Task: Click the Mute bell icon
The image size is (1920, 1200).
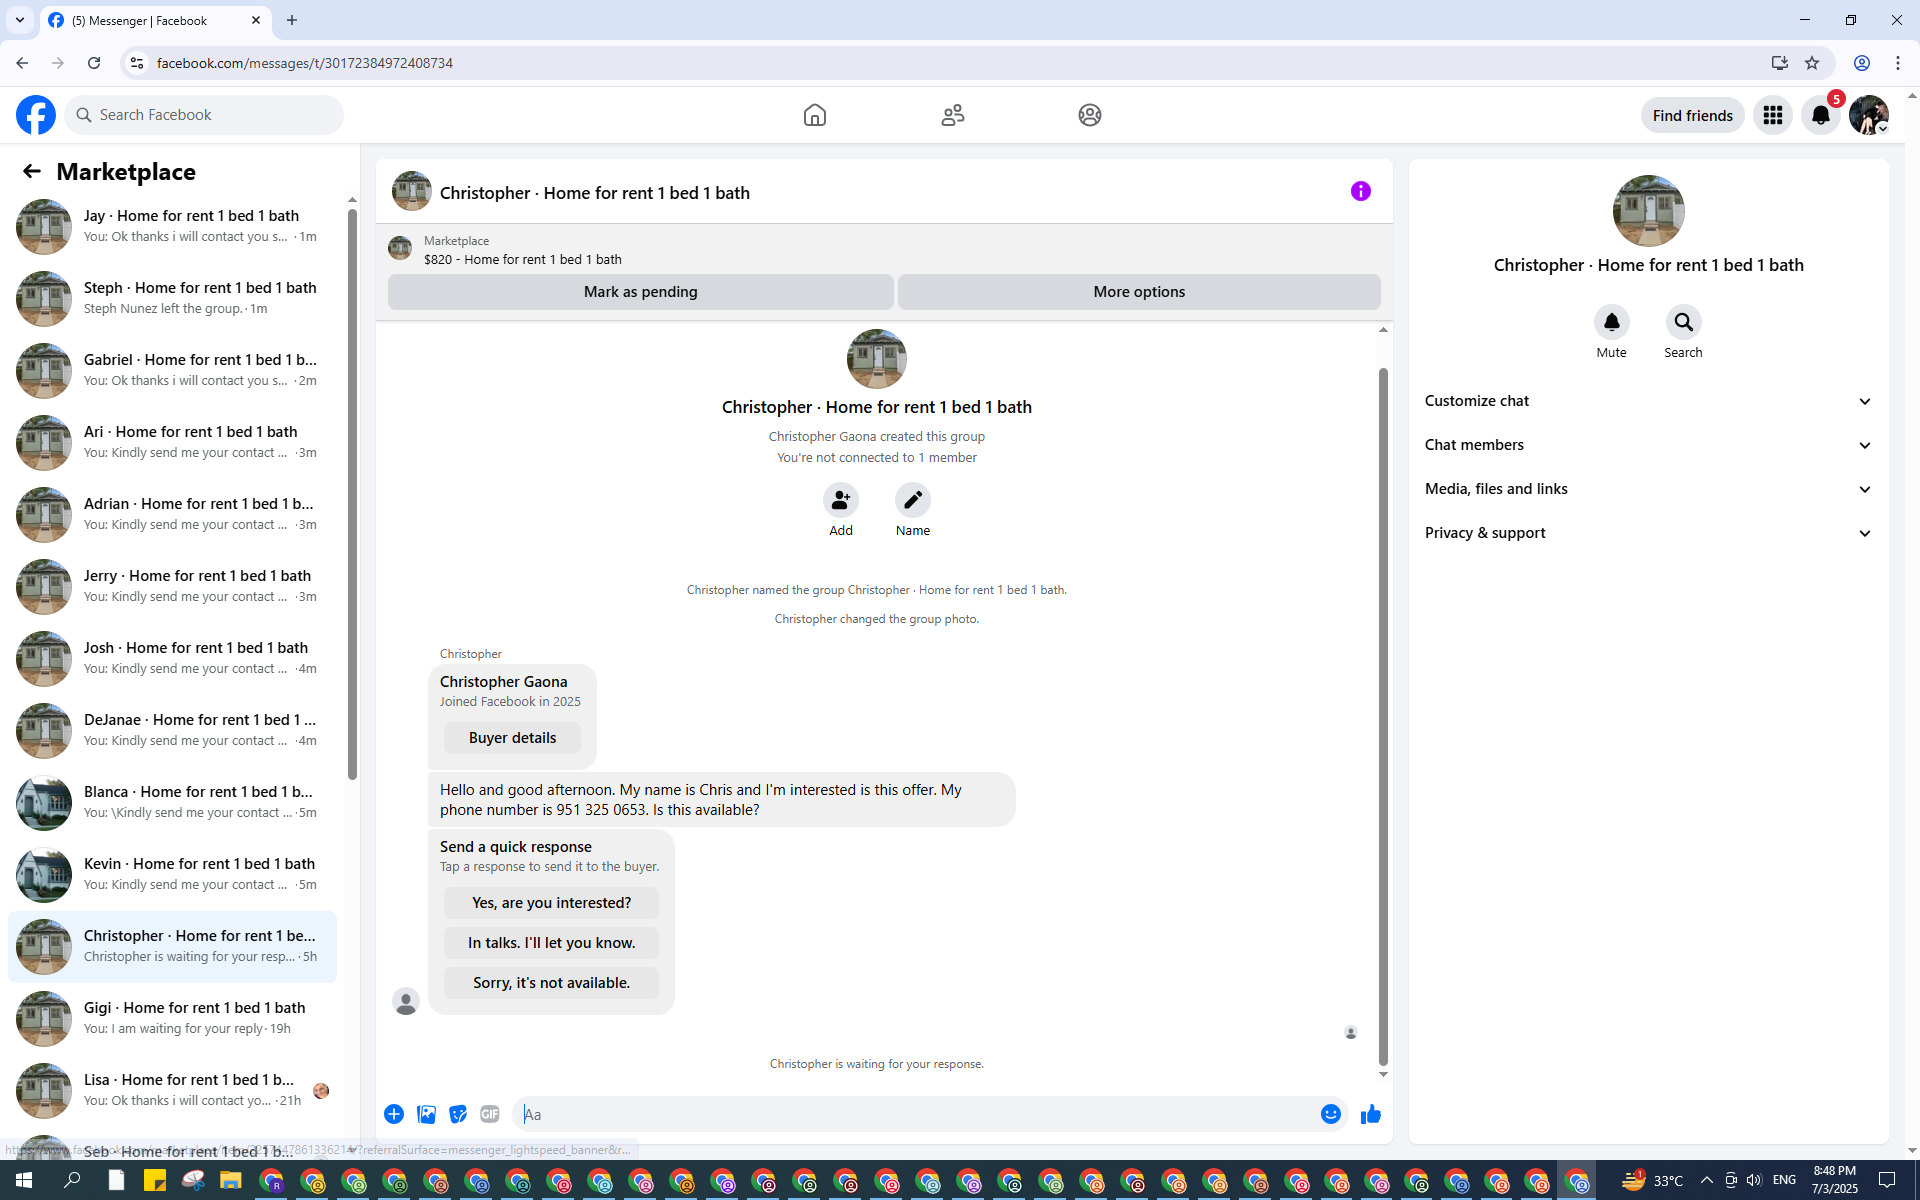Action: click(1611, 322)
